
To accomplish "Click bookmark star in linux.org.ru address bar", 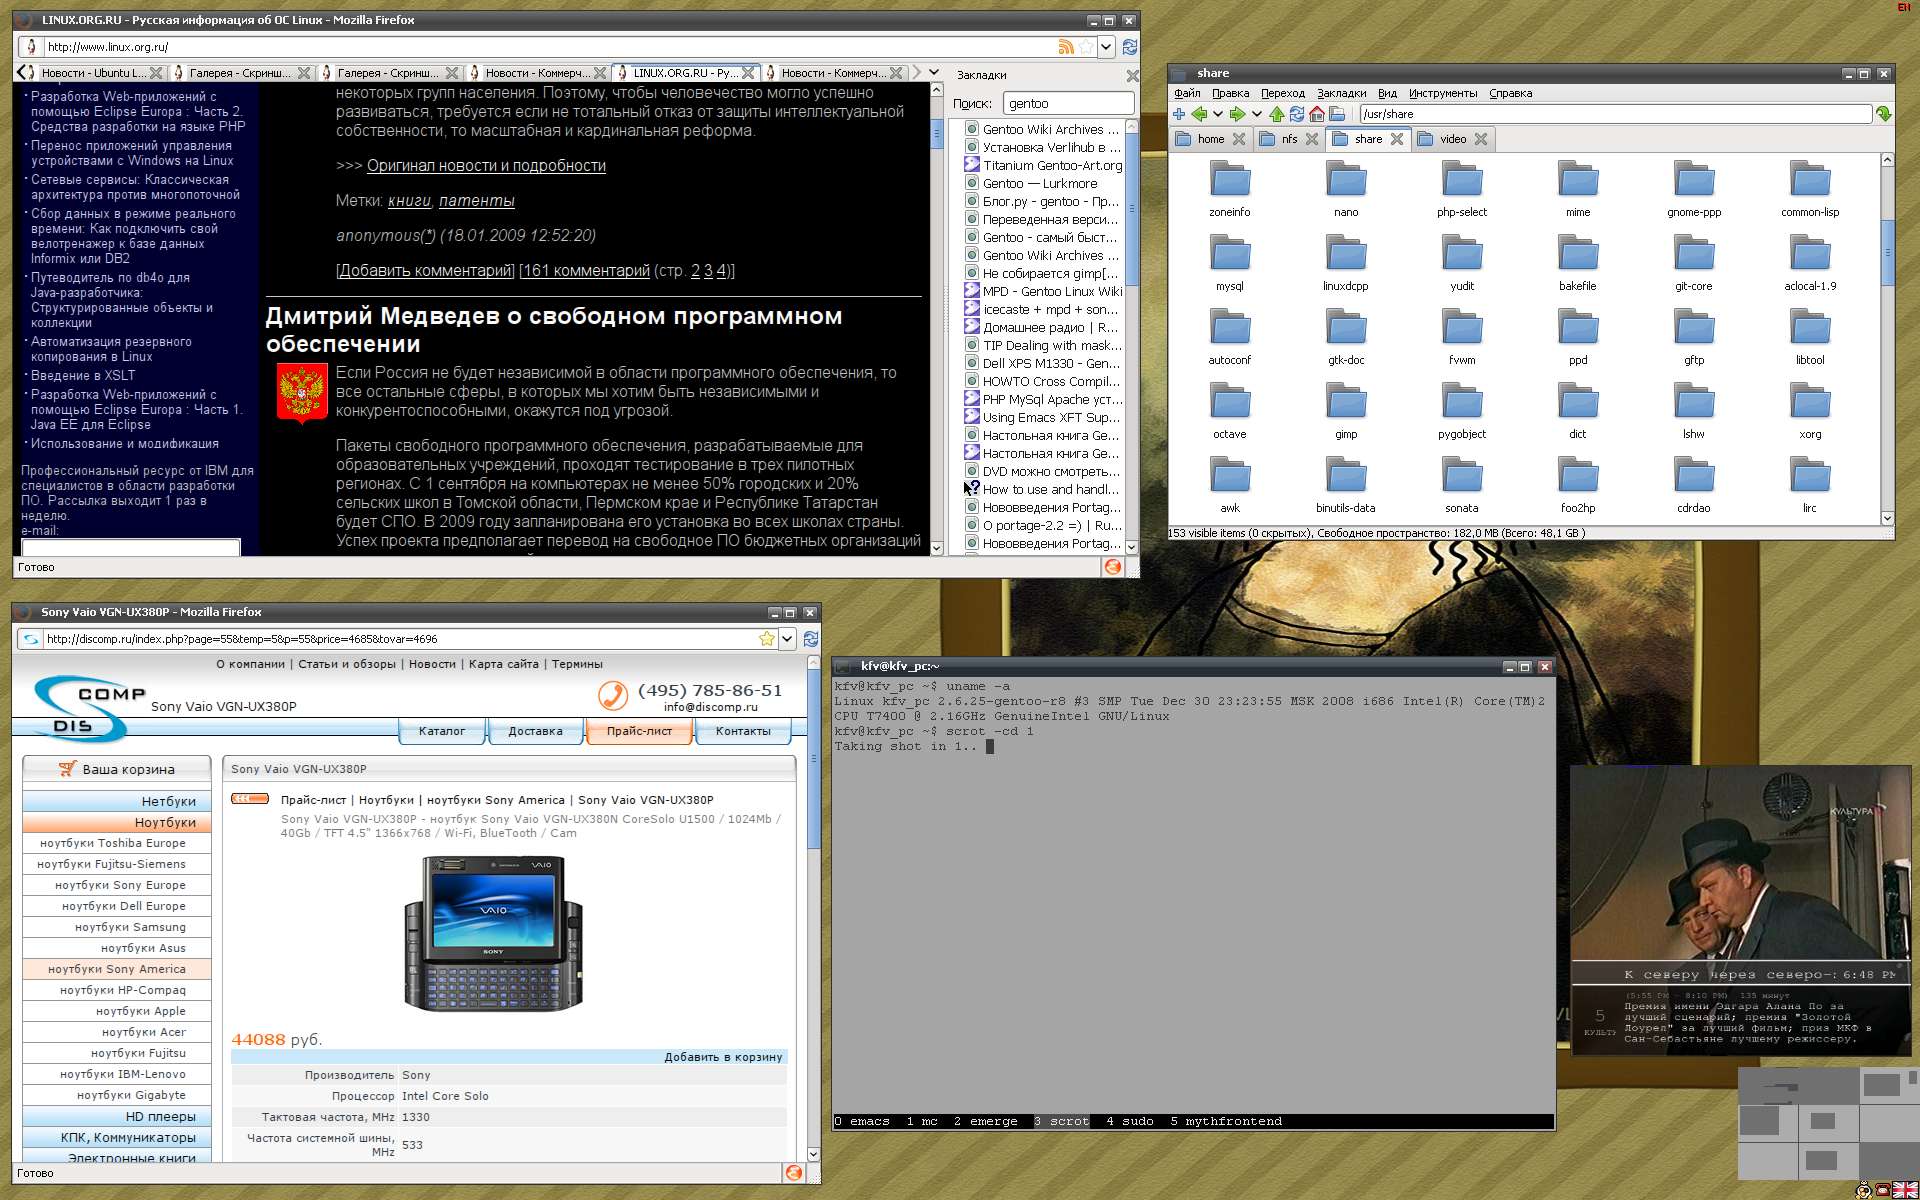I will pyautogui.click(x=1085, y=47).
